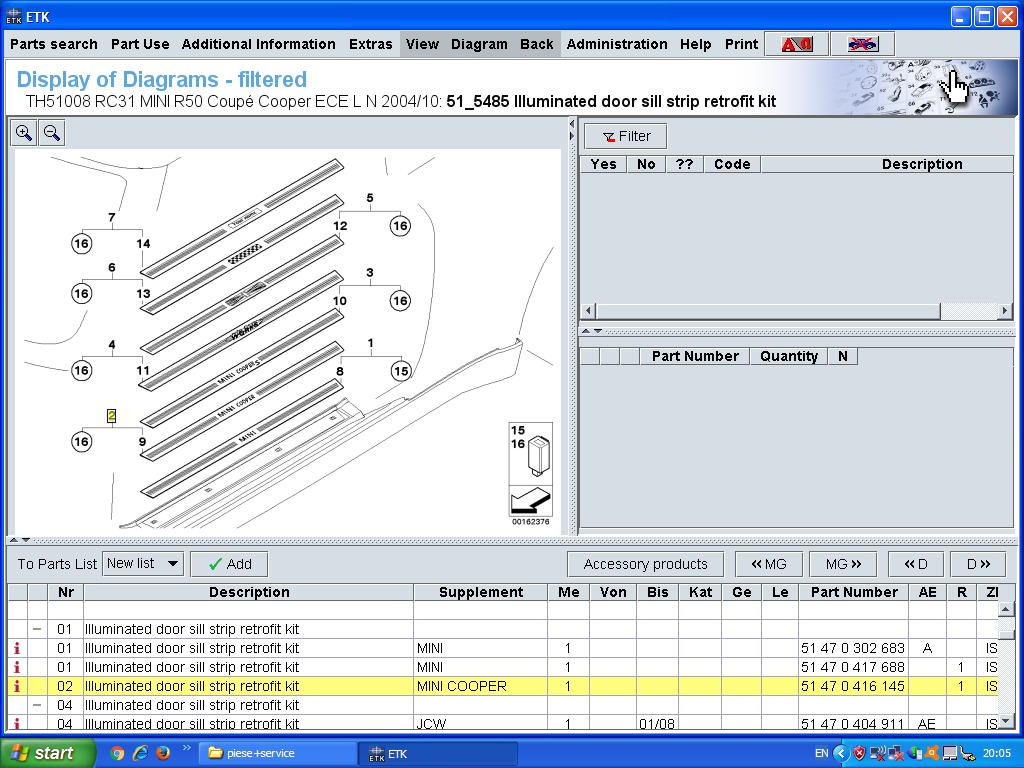Click right arrow of filter panel horizontal scrollbar

click(x=1005, y=311)
